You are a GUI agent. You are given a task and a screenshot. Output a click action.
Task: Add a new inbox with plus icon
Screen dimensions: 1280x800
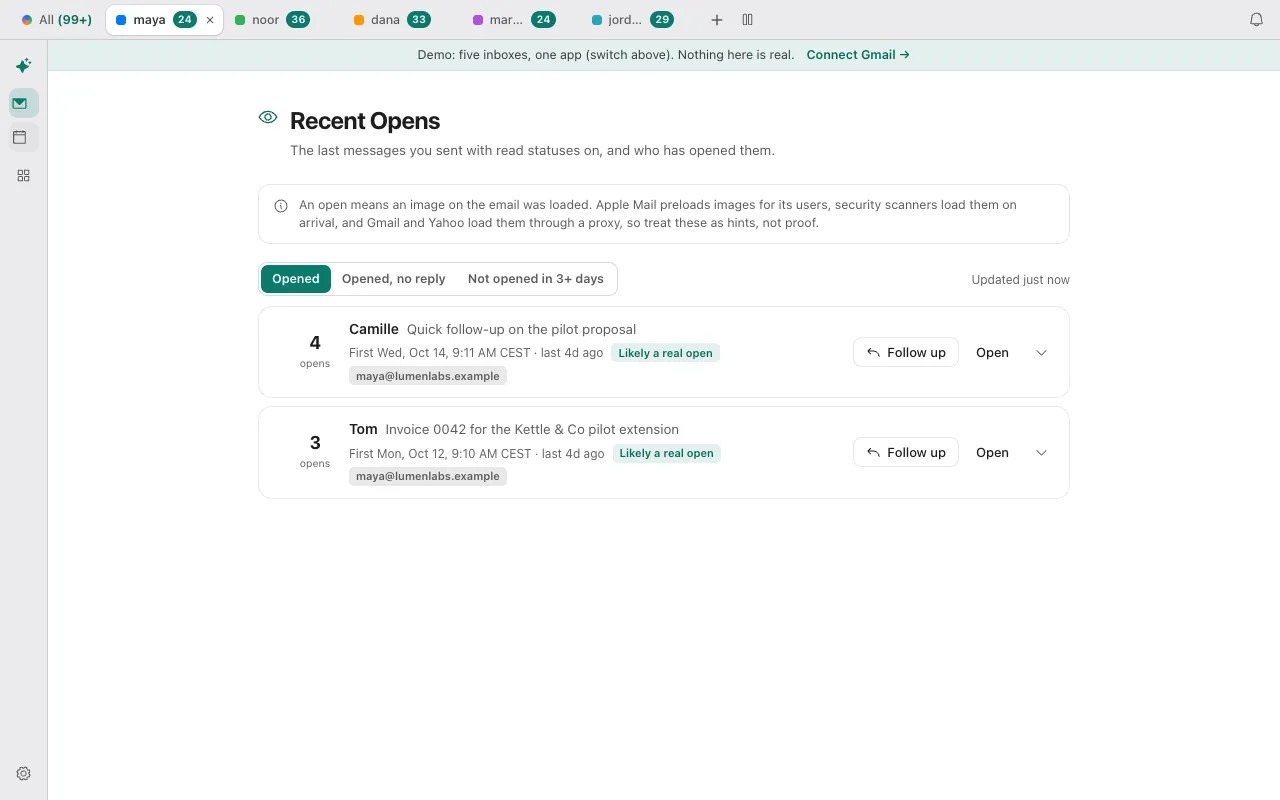click(x=716, y=20)
